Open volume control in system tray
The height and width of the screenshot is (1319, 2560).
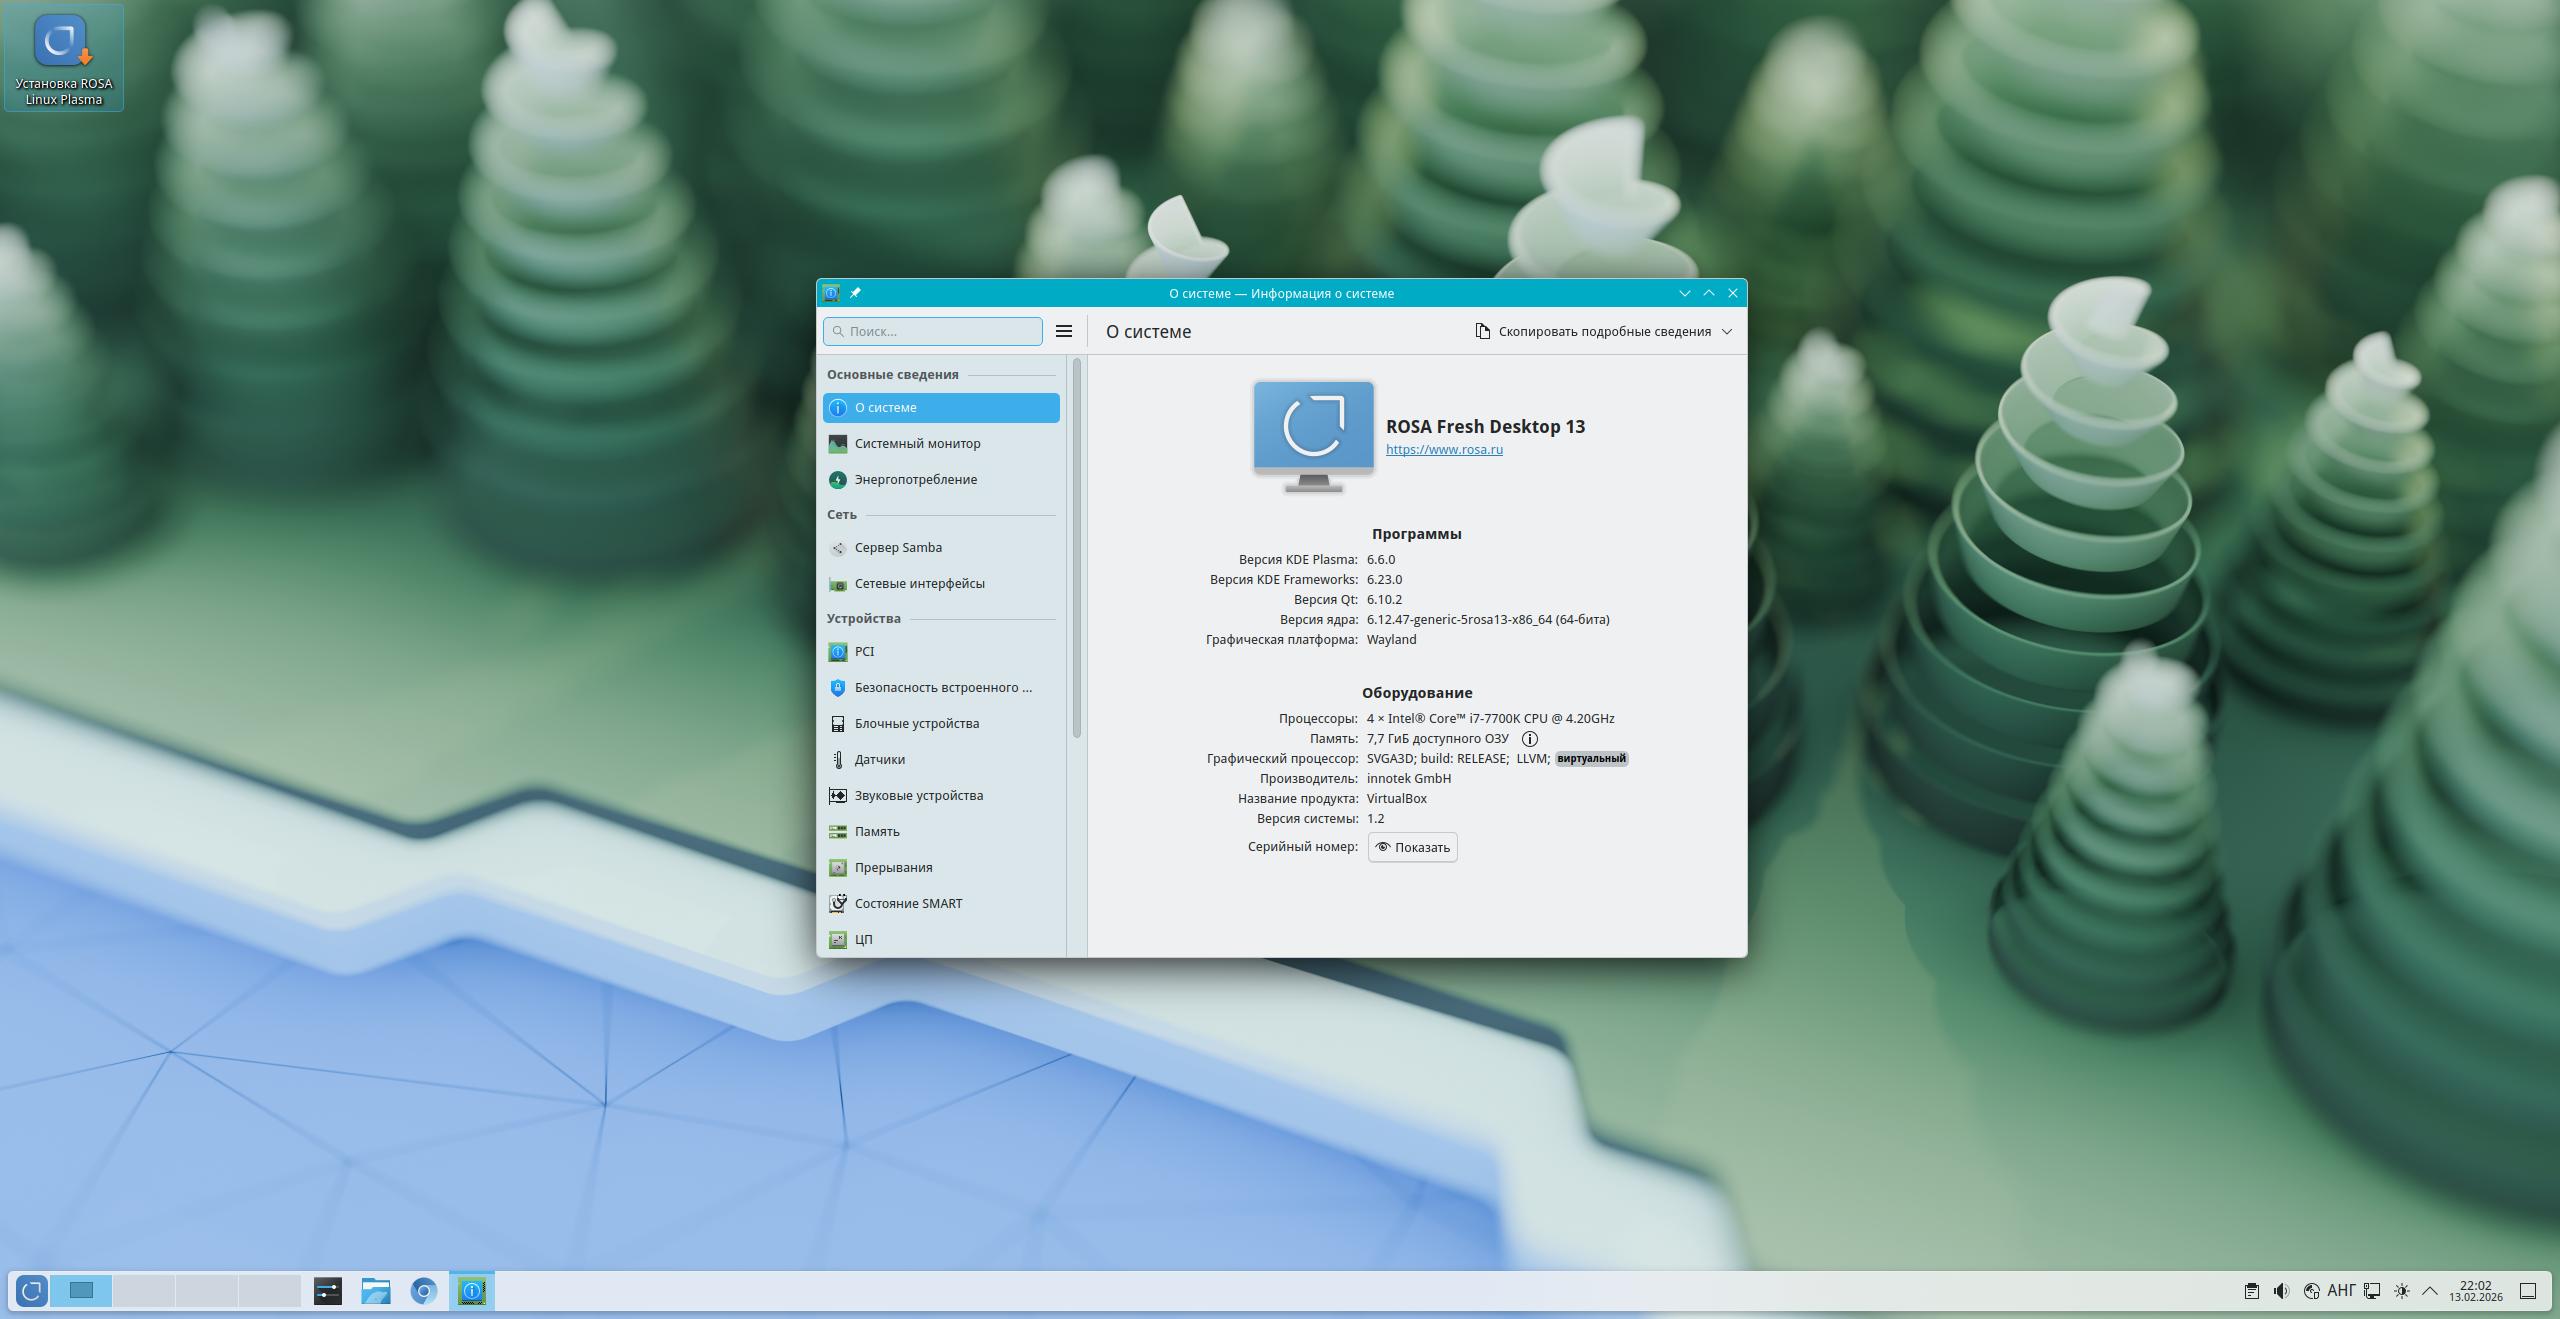click(2281, 1291)
